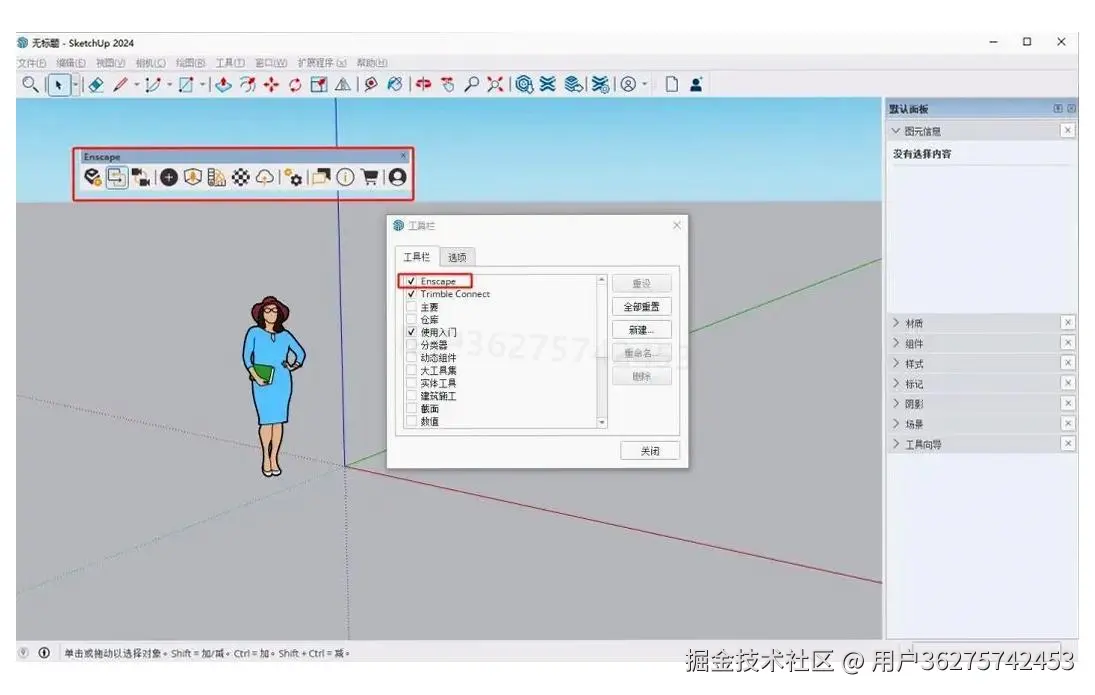Switch to the 选项 tab in toolbar dialog
This screenshot has width=1095, height=695.
(x=458, y=257)
